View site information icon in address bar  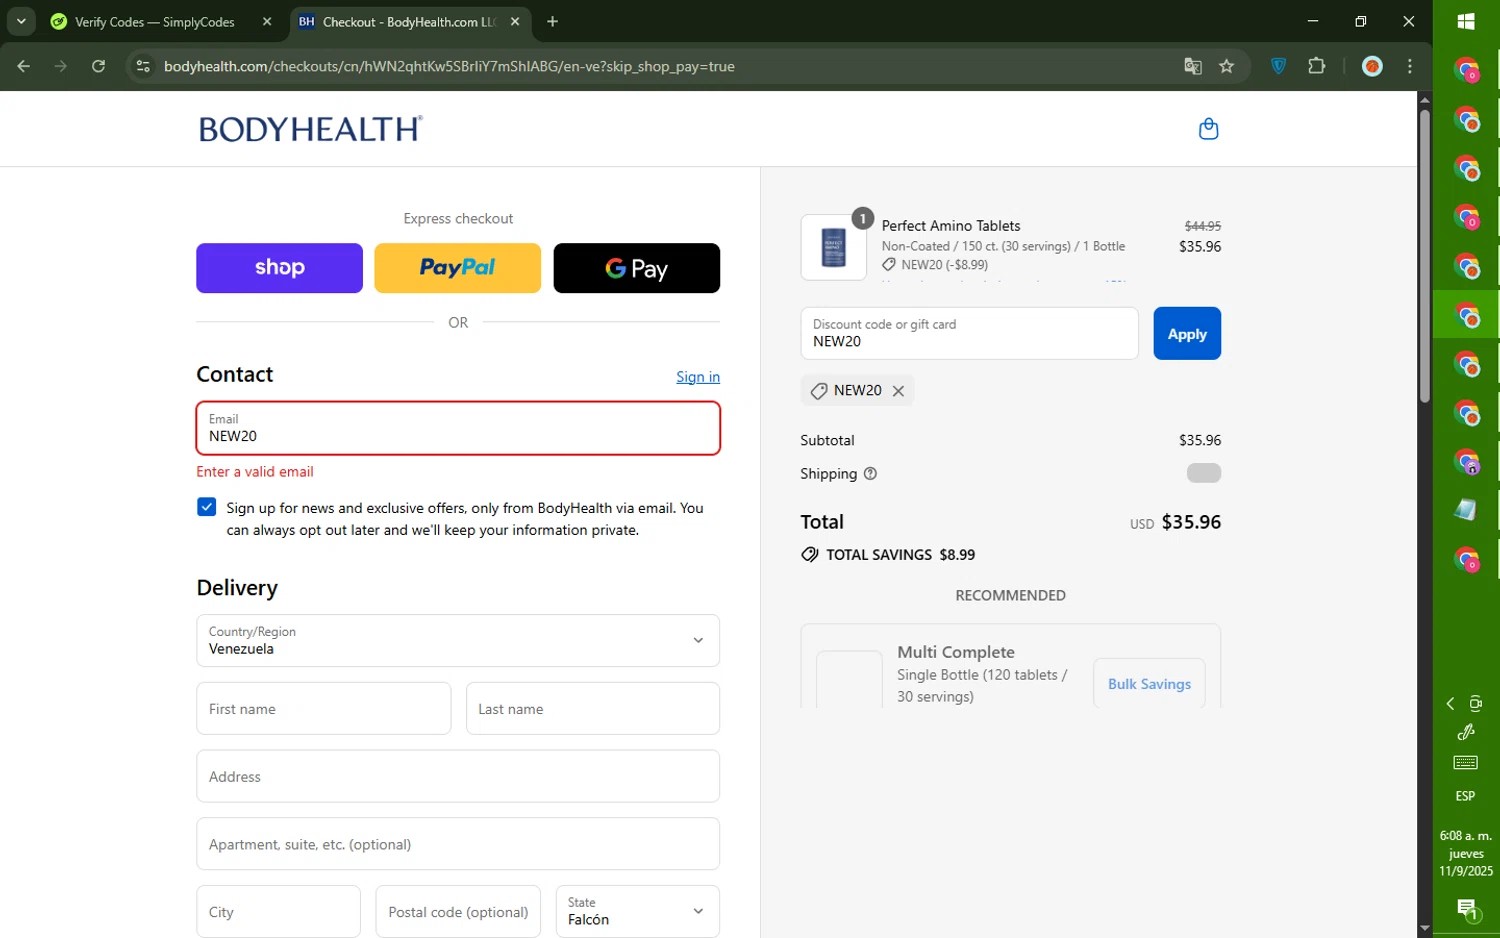[143, 66]
